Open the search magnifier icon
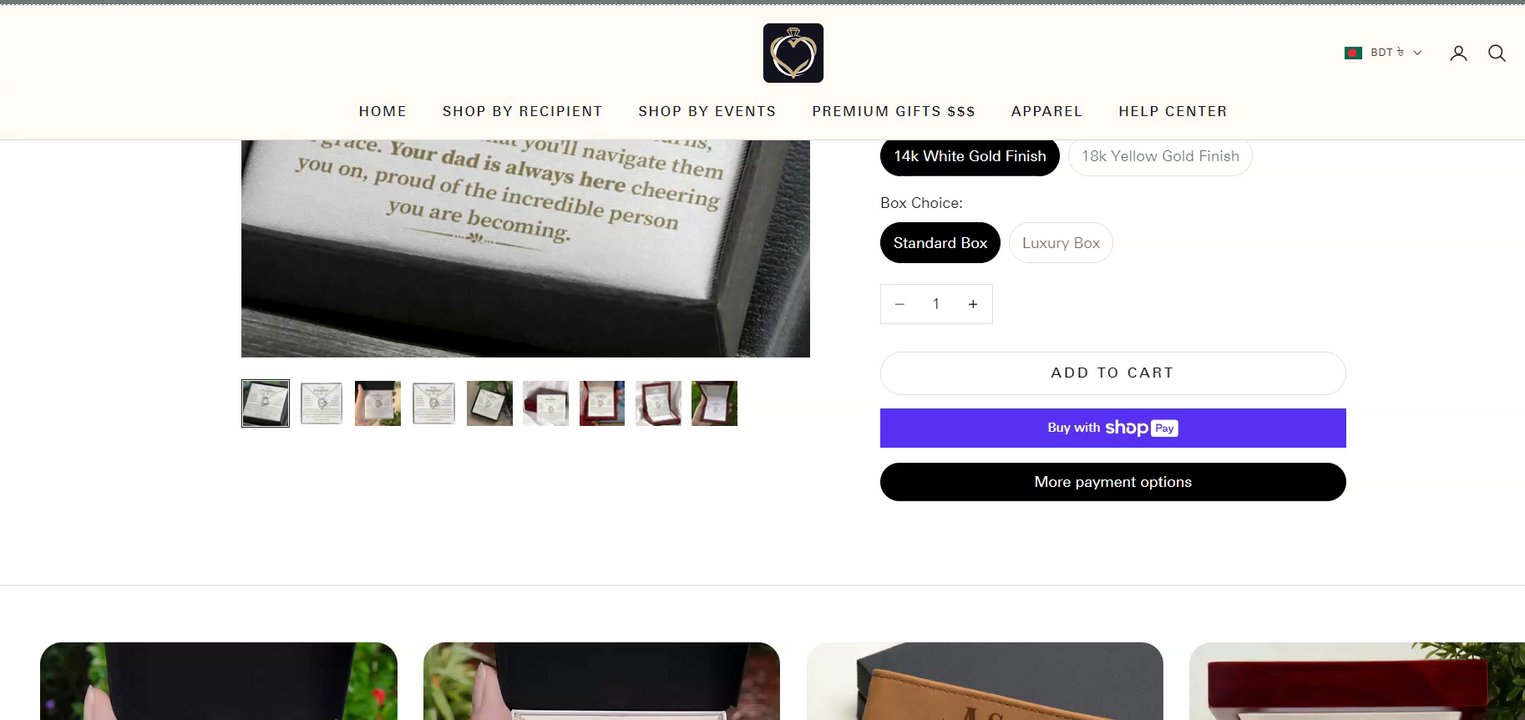This screenshot has height=720, width=1525. [1496, 53]
